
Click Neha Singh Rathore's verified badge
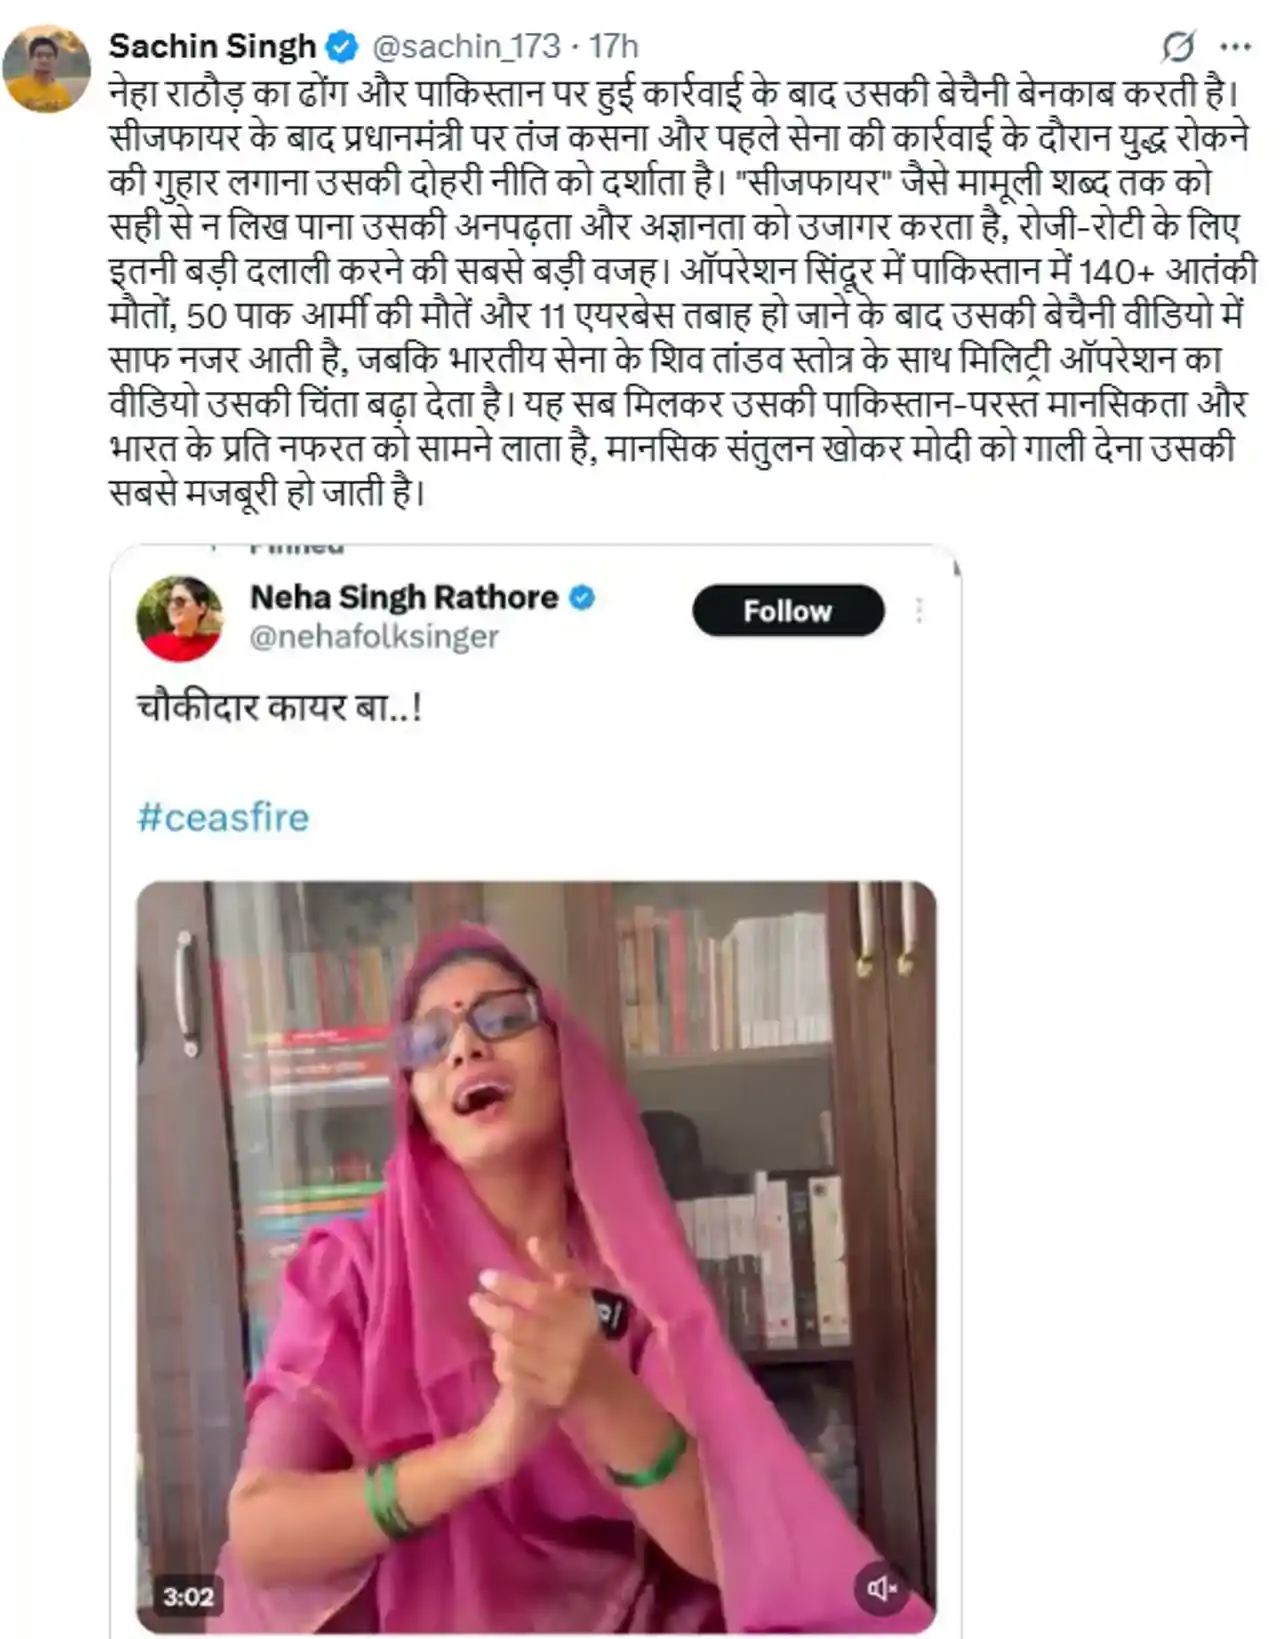click(582, 598)
